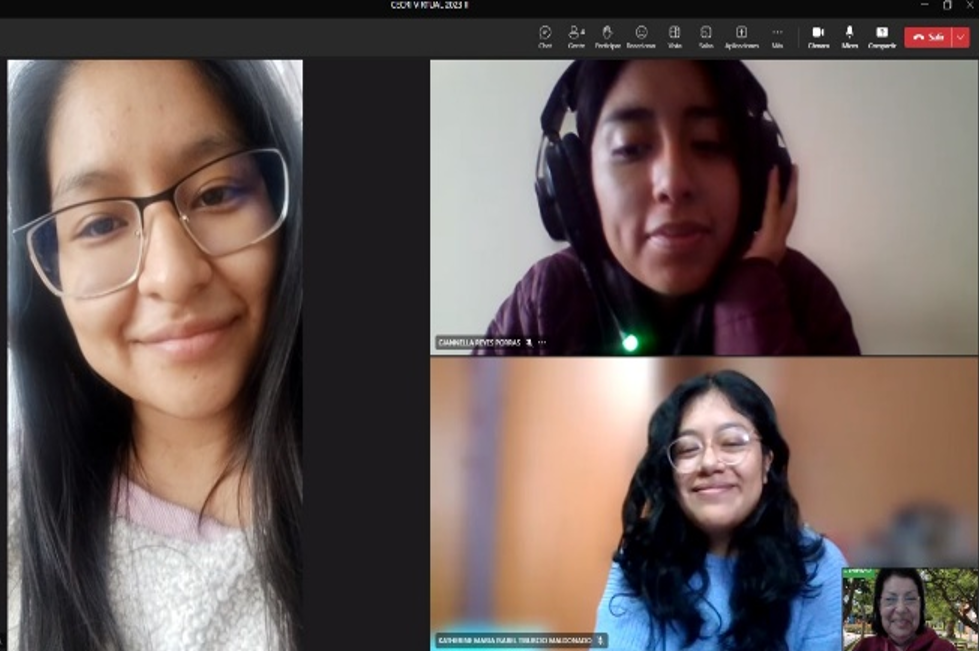Viewport: 979px width, 652px height.
Task: Show the participants list (Gente)
Action: point(576,37)
